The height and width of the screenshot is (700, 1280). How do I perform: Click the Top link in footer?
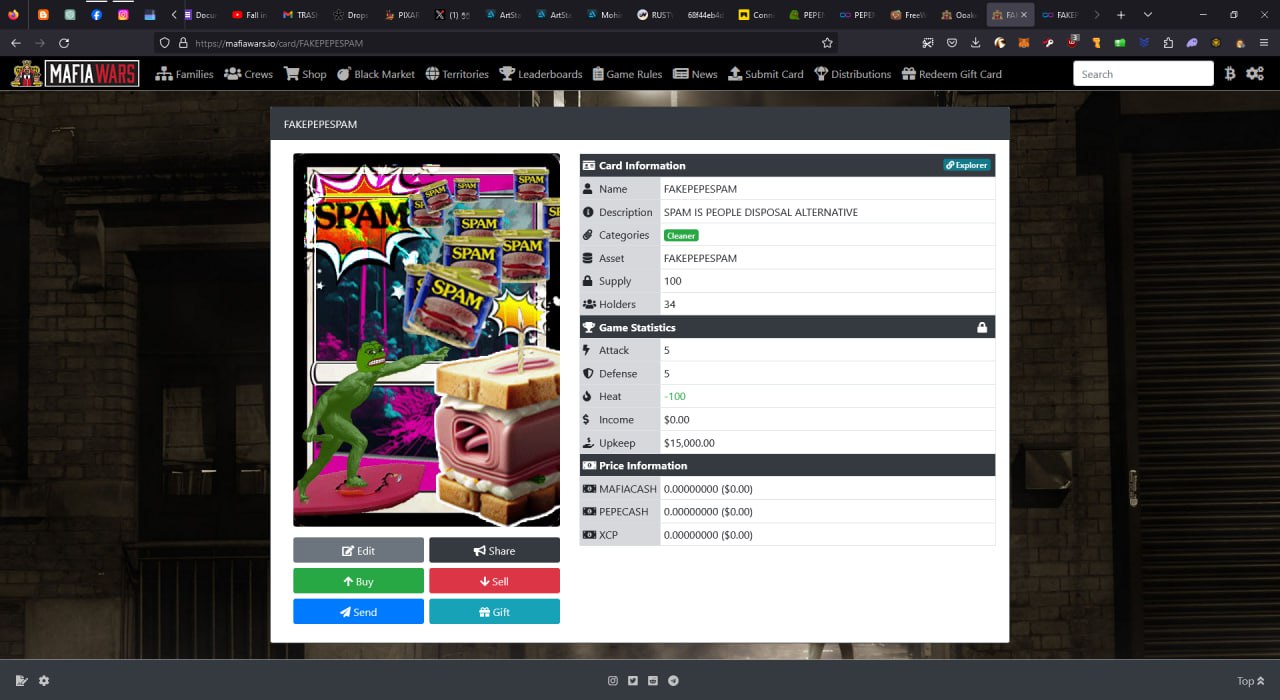click(1250, 681)
